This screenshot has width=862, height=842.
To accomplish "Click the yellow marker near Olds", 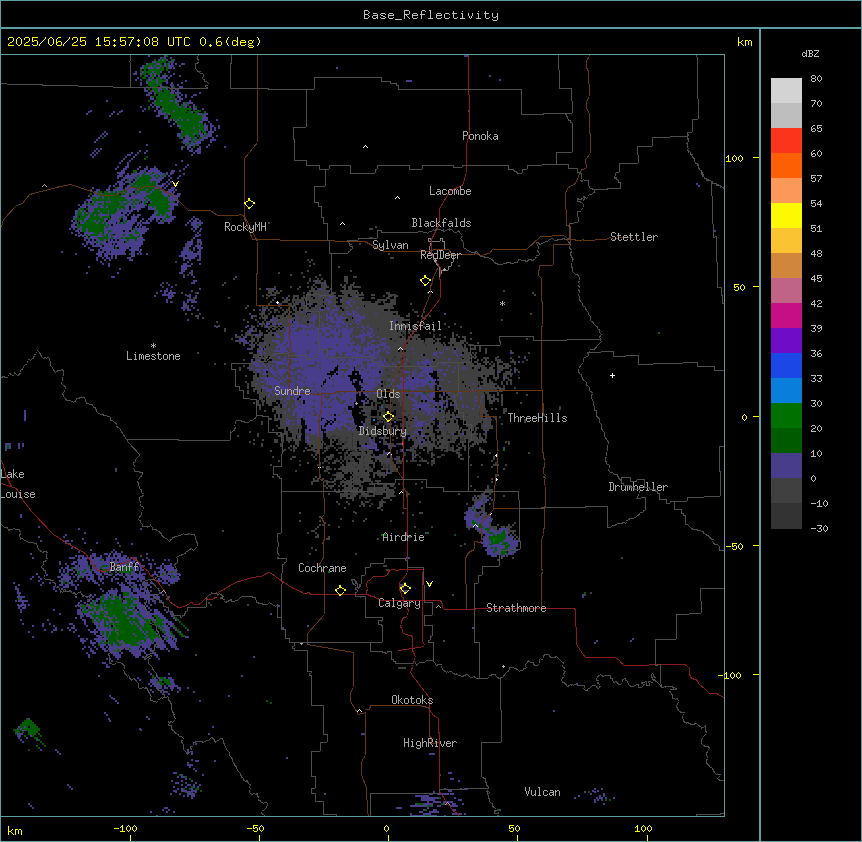I will pyautogui.click(x=388, y=417).
